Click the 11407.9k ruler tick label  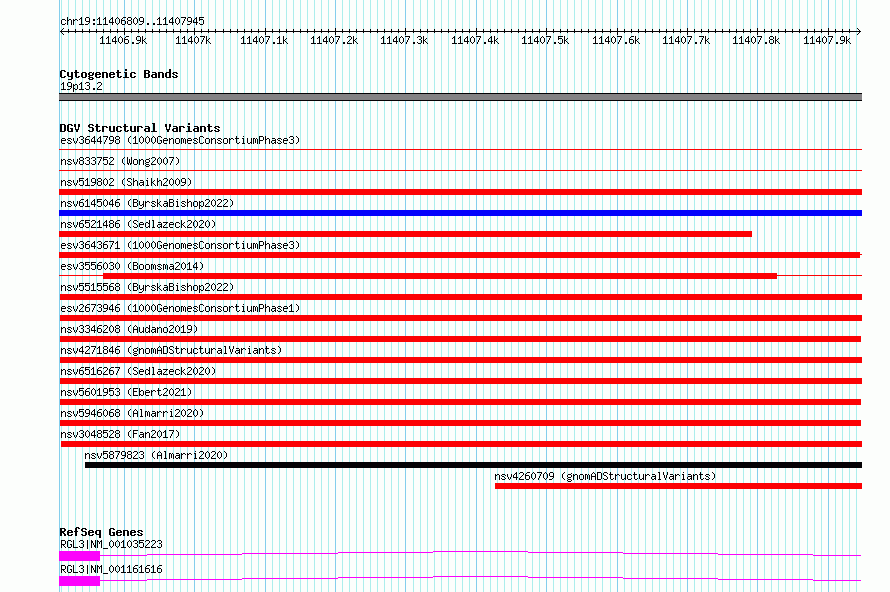tap(827, 40)
